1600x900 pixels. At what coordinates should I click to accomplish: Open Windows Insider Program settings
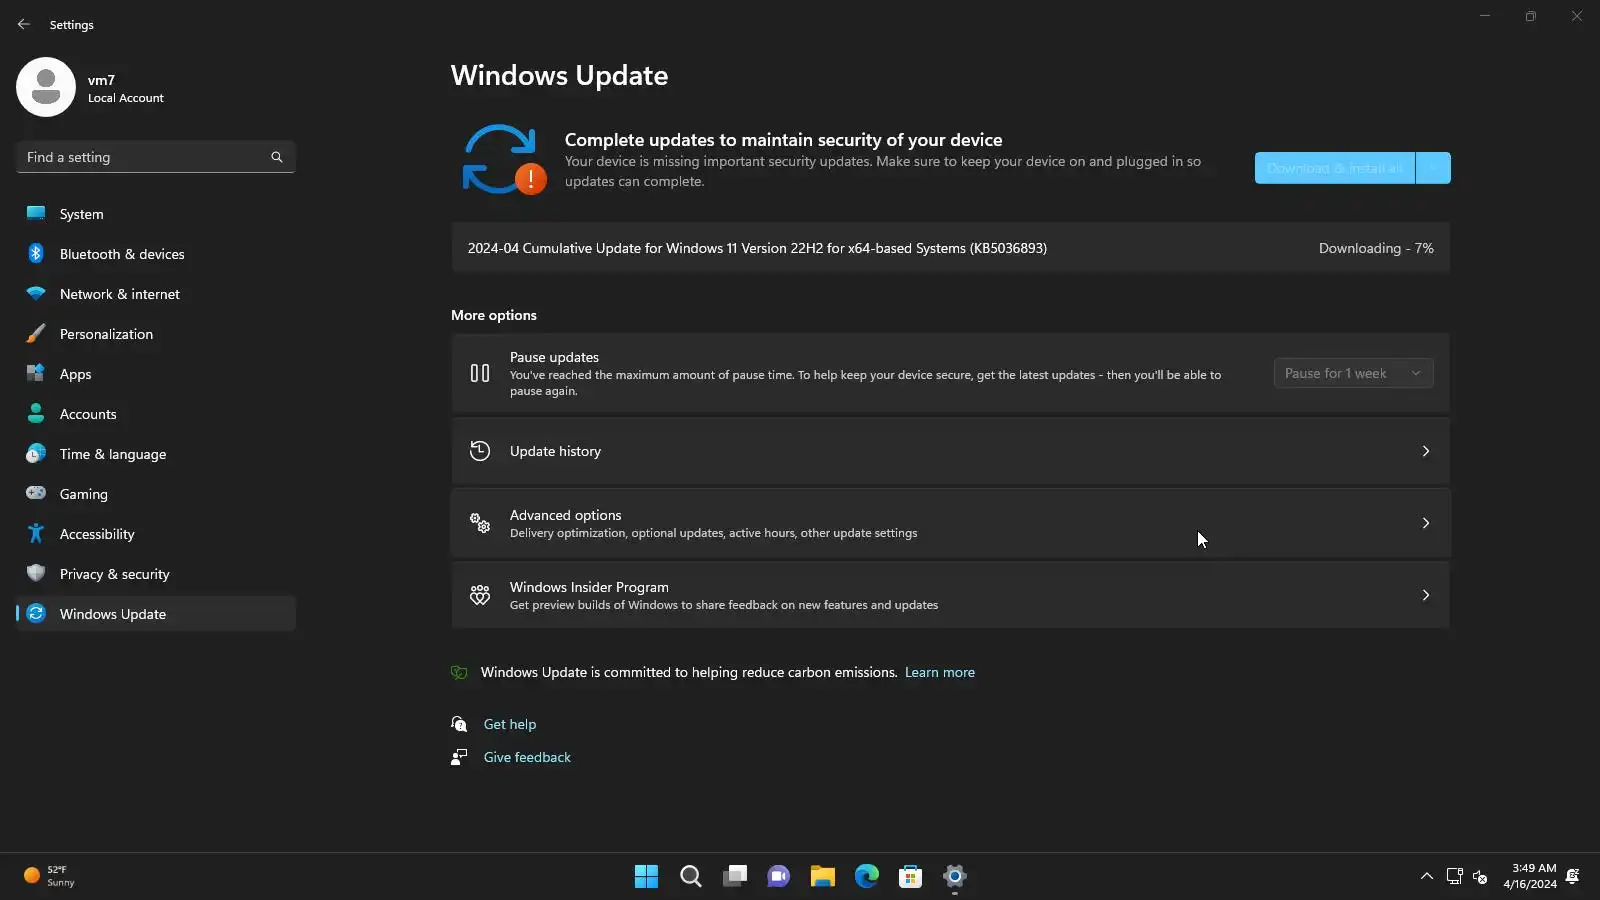click(x=950, y=595)
